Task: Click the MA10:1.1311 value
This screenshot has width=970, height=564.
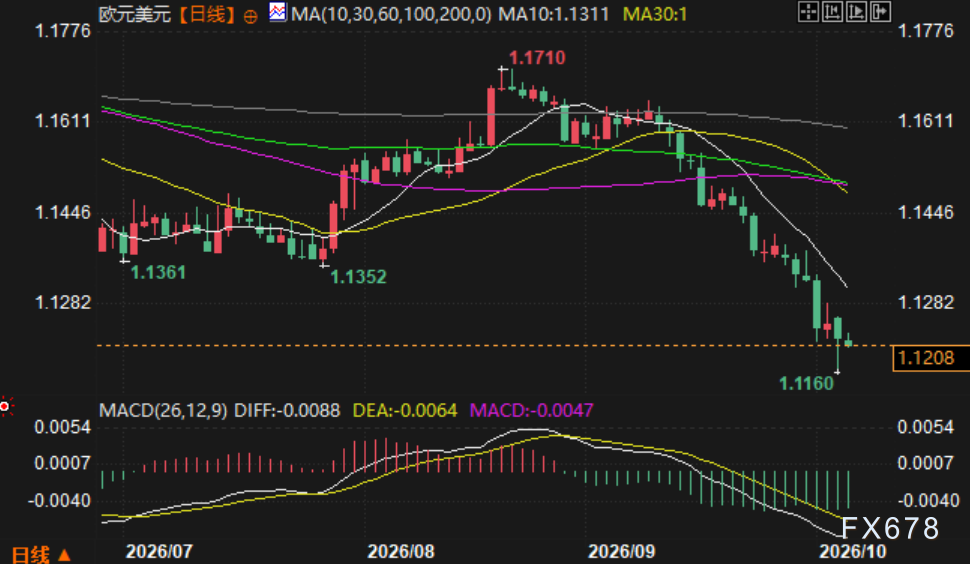Action: (x=554, y=14)
